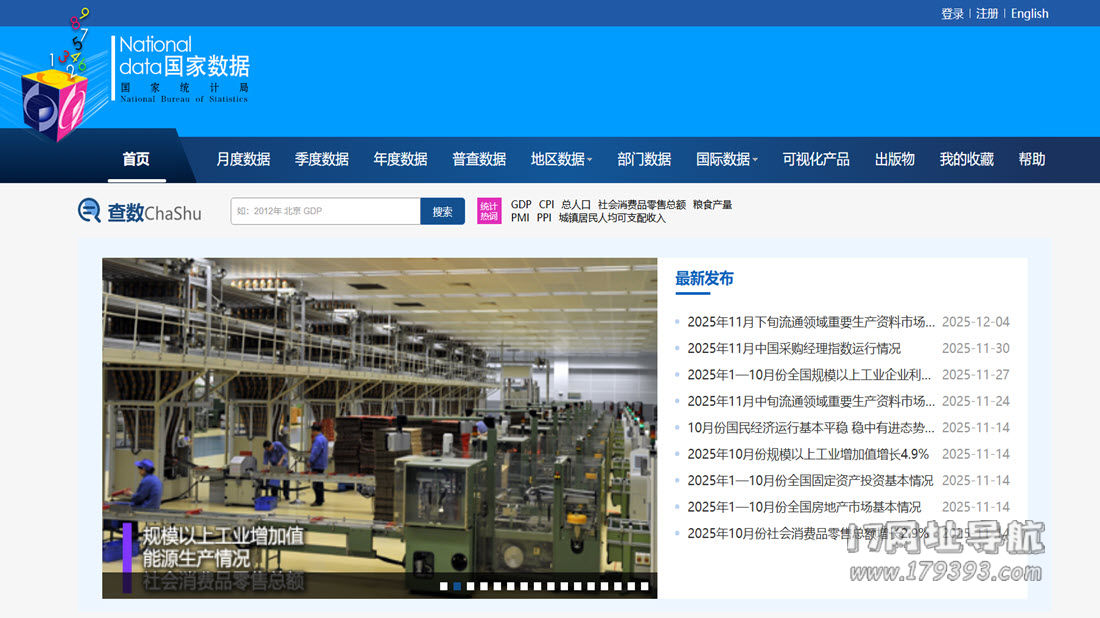Click the 城镇居民人均可支配收入 hot keyword
This screenshot has width=1100, height=618.
coord(612,218)
